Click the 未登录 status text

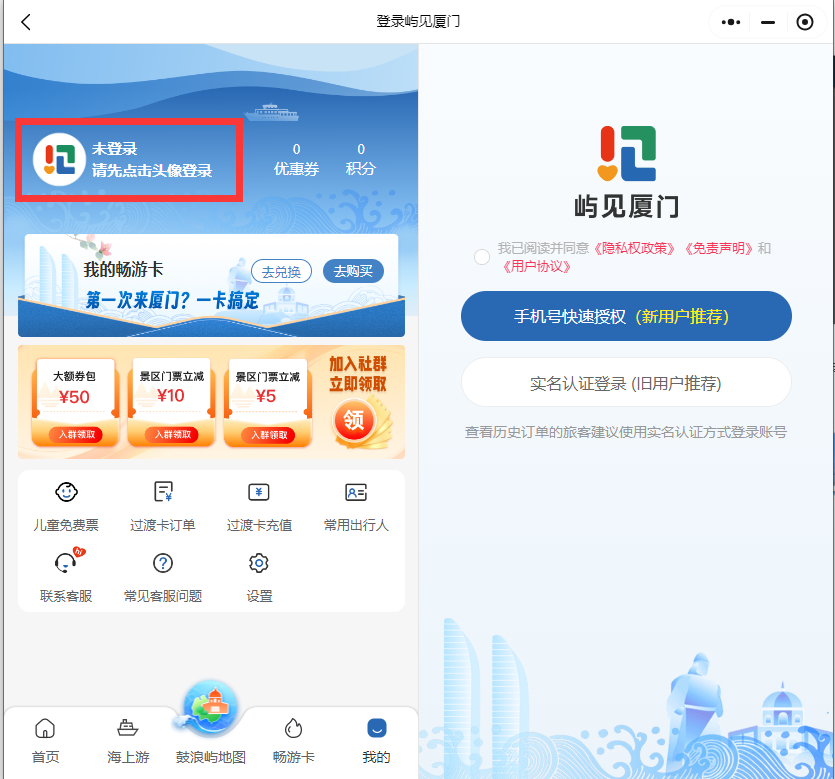click(114, 149)
